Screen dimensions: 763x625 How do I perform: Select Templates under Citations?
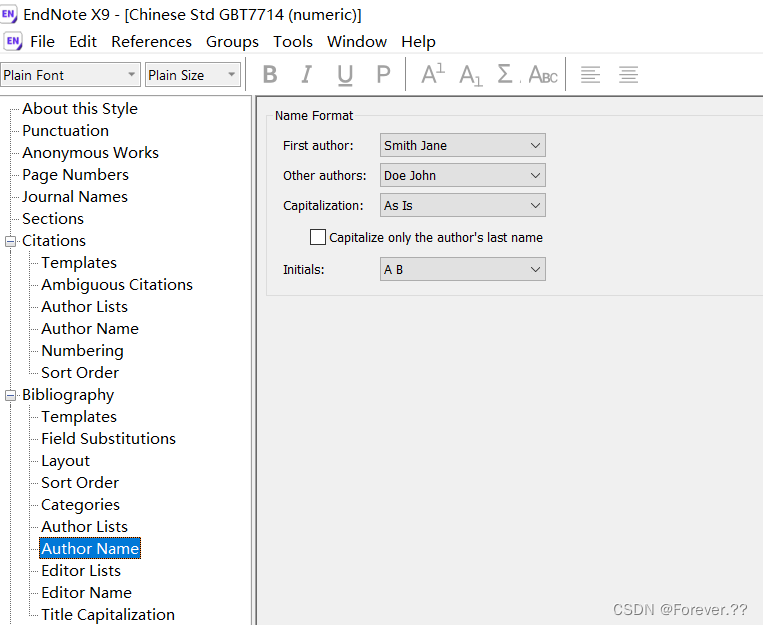79,262
